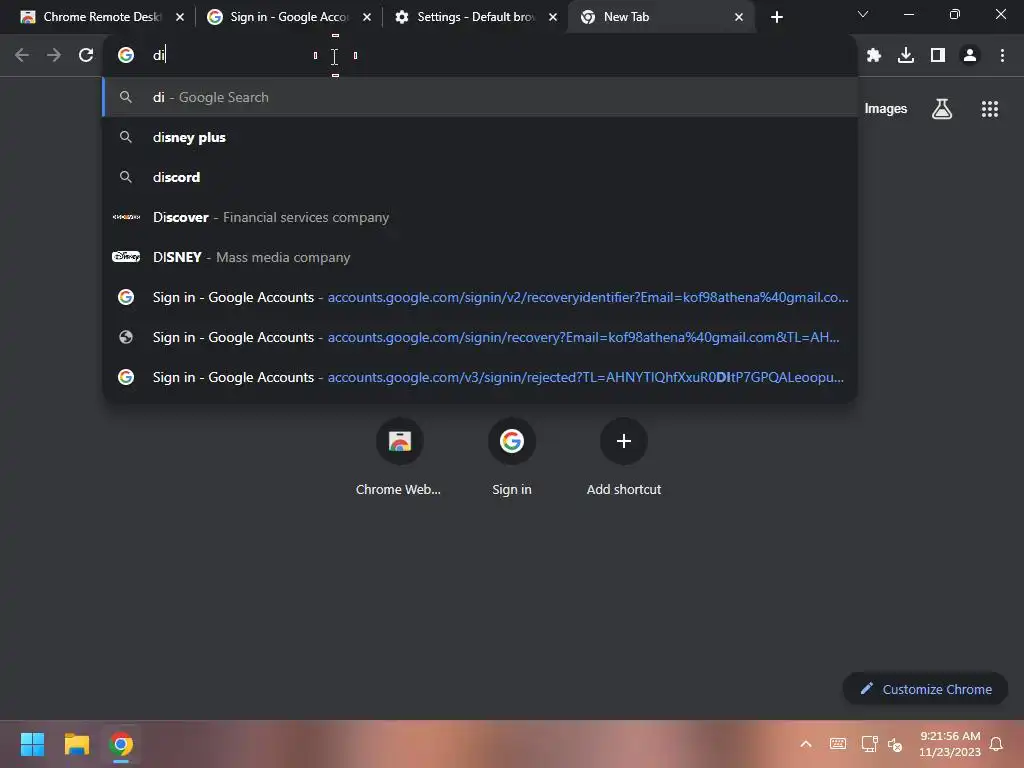The width and height of the screenshot is (1024, 768).
Task: Click the Customize Chrome button
Action: 925,689
